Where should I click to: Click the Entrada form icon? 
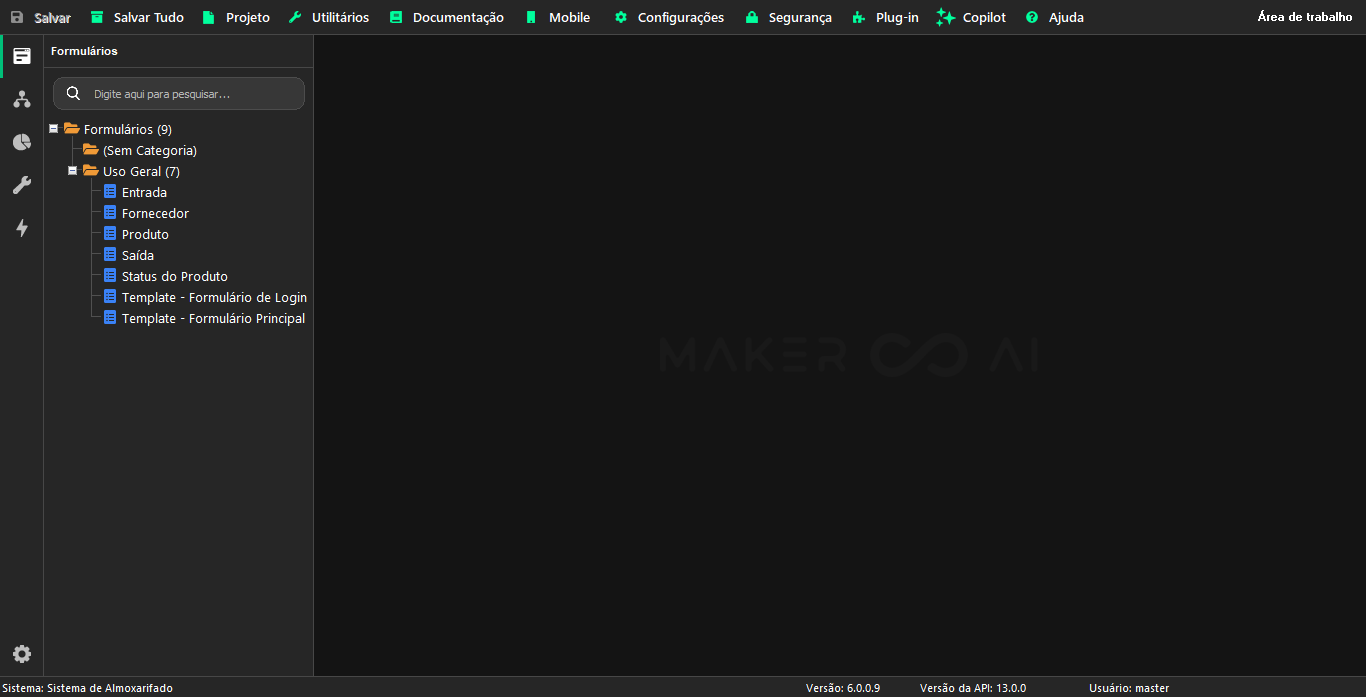[110, 192]
